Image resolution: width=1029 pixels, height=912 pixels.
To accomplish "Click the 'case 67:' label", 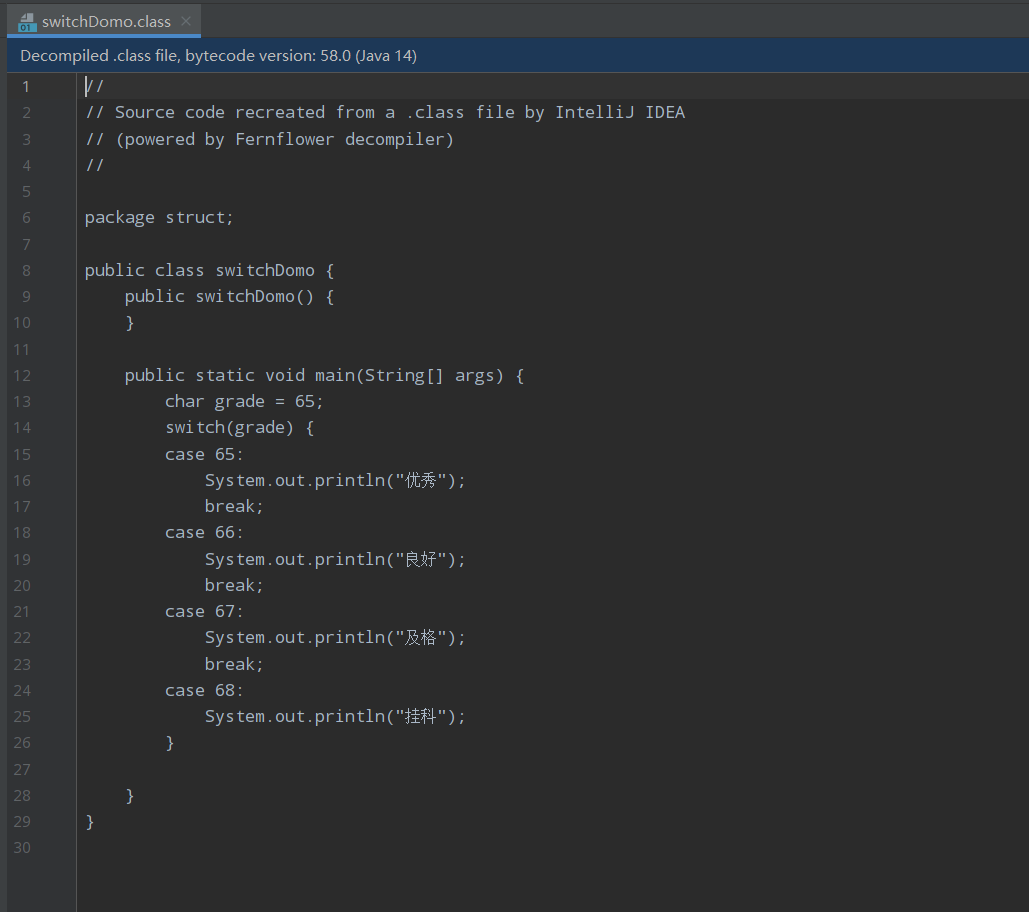I will click(x=204, y=611).
